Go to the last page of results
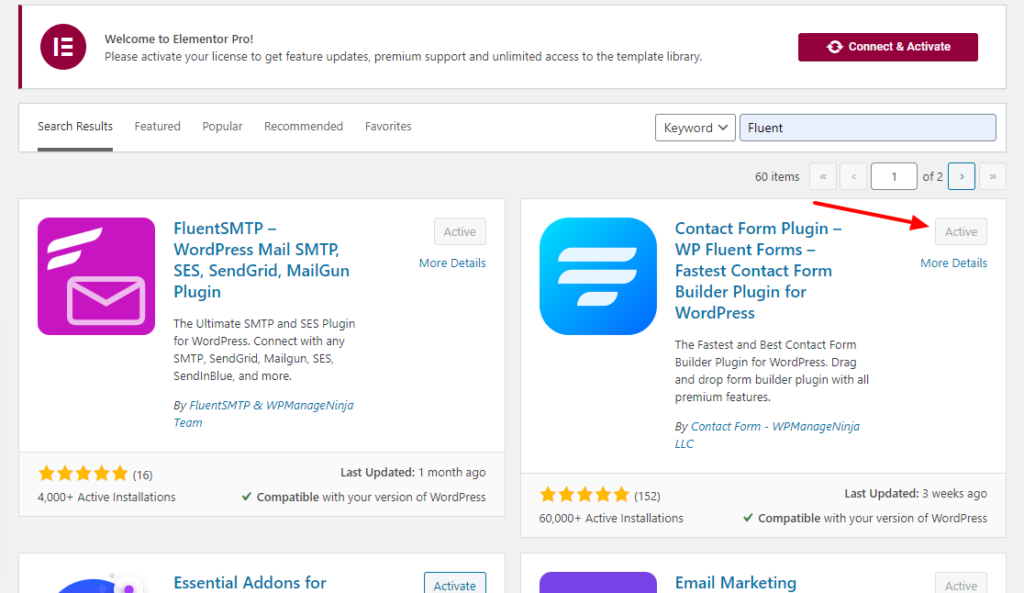 993,176
